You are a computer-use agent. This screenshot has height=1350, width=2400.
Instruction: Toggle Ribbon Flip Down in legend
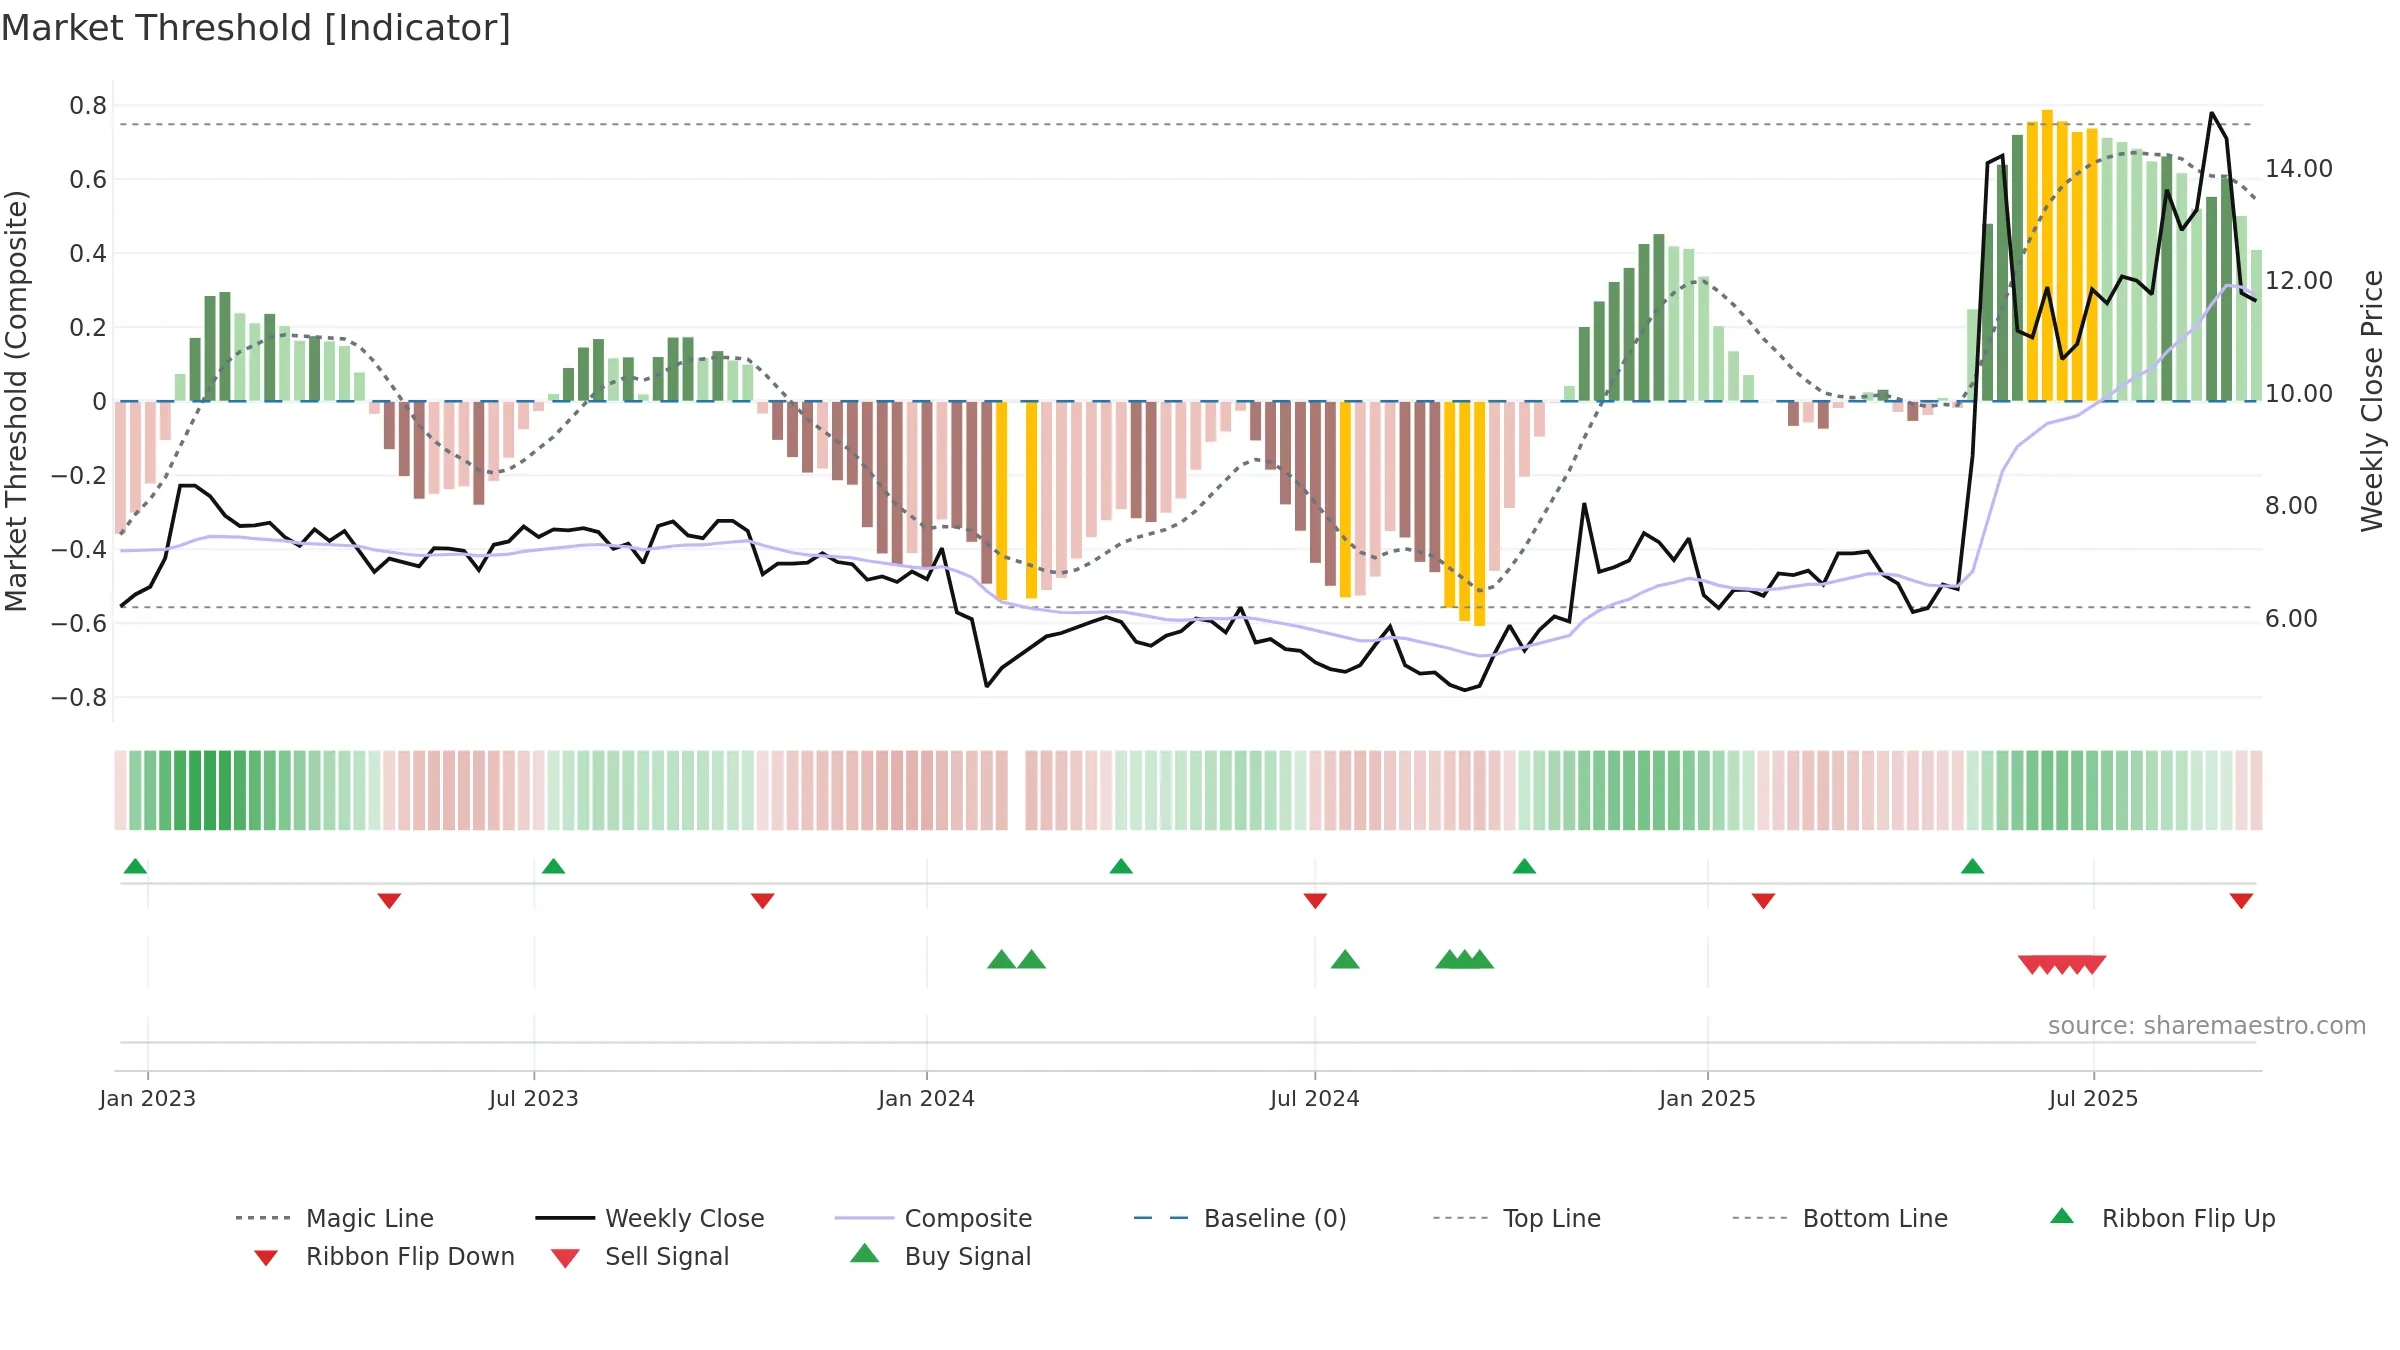(x=384, y=1256)
